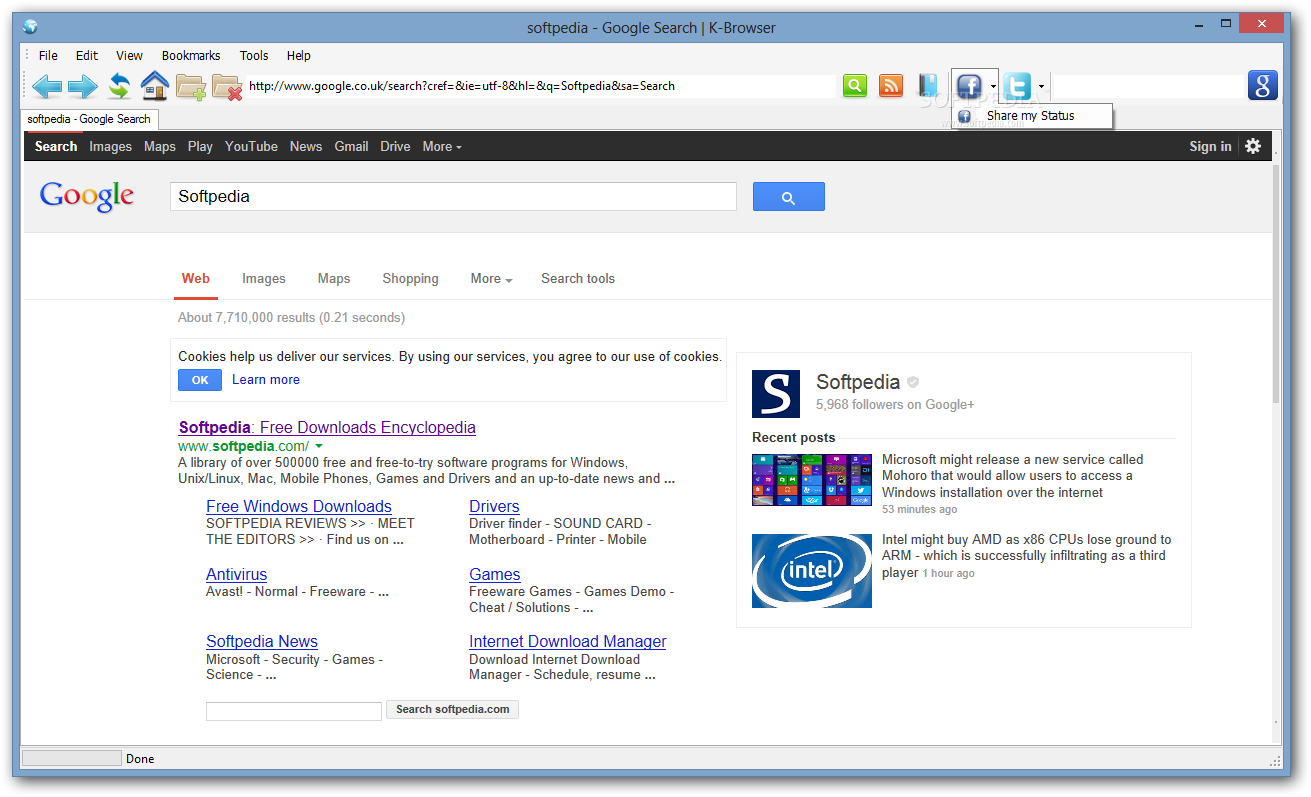1311x797 pixels.
Task: Open the Windows 8 post thumbnail
Action: [x=812, y=480]
